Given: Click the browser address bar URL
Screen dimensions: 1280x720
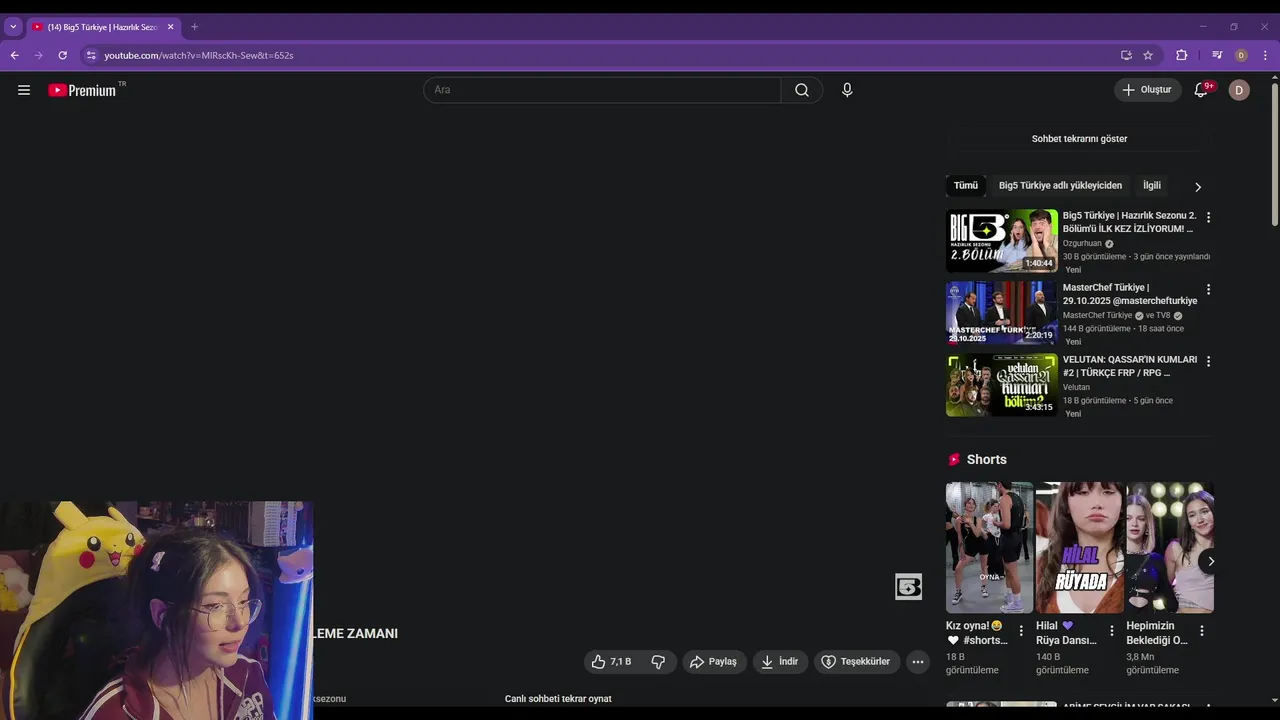Looking at the screenshot, I should 199,55.
